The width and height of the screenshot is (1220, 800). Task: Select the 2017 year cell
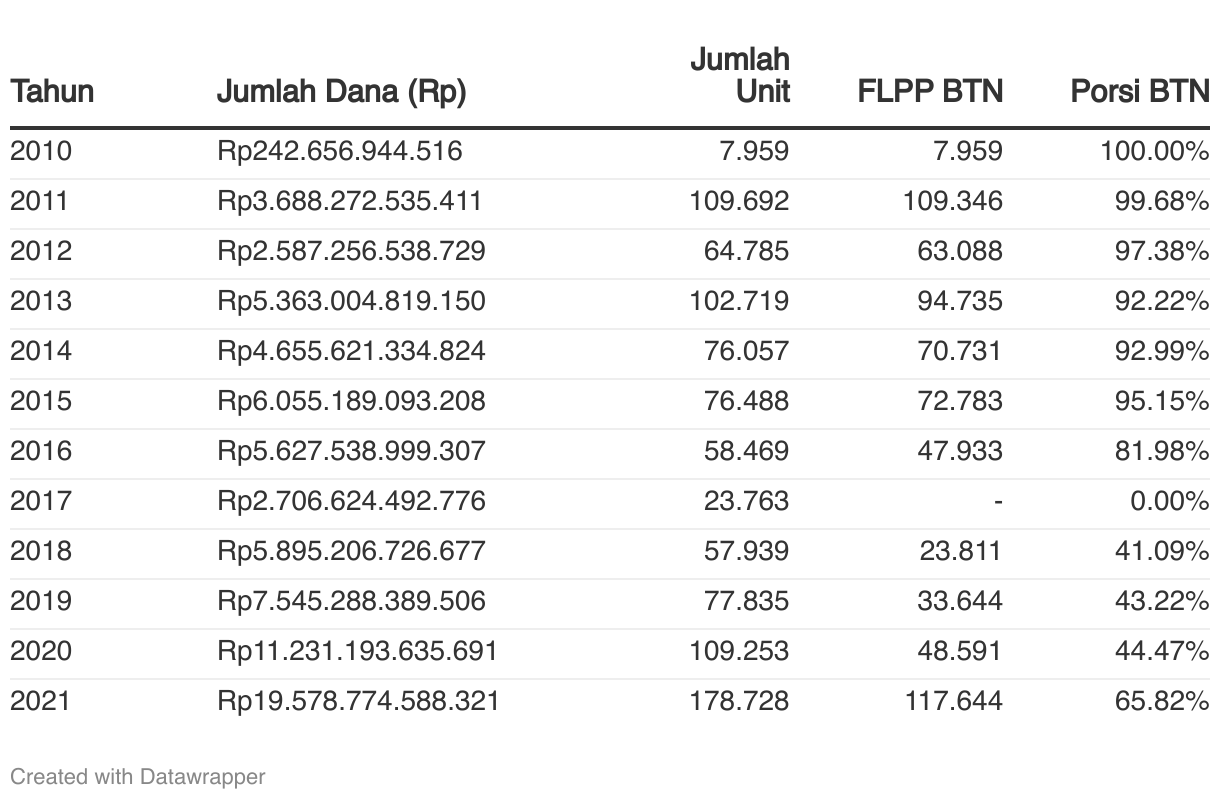[x=41, y=501]
